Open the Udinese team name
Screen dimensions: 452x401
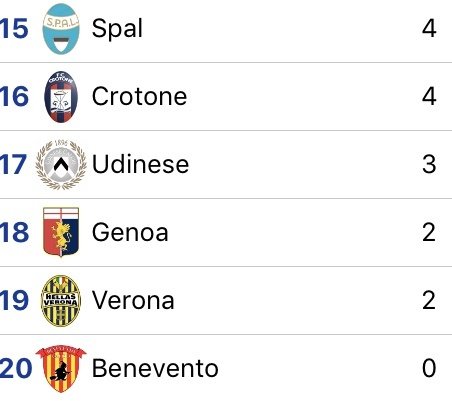pos(141,164)
